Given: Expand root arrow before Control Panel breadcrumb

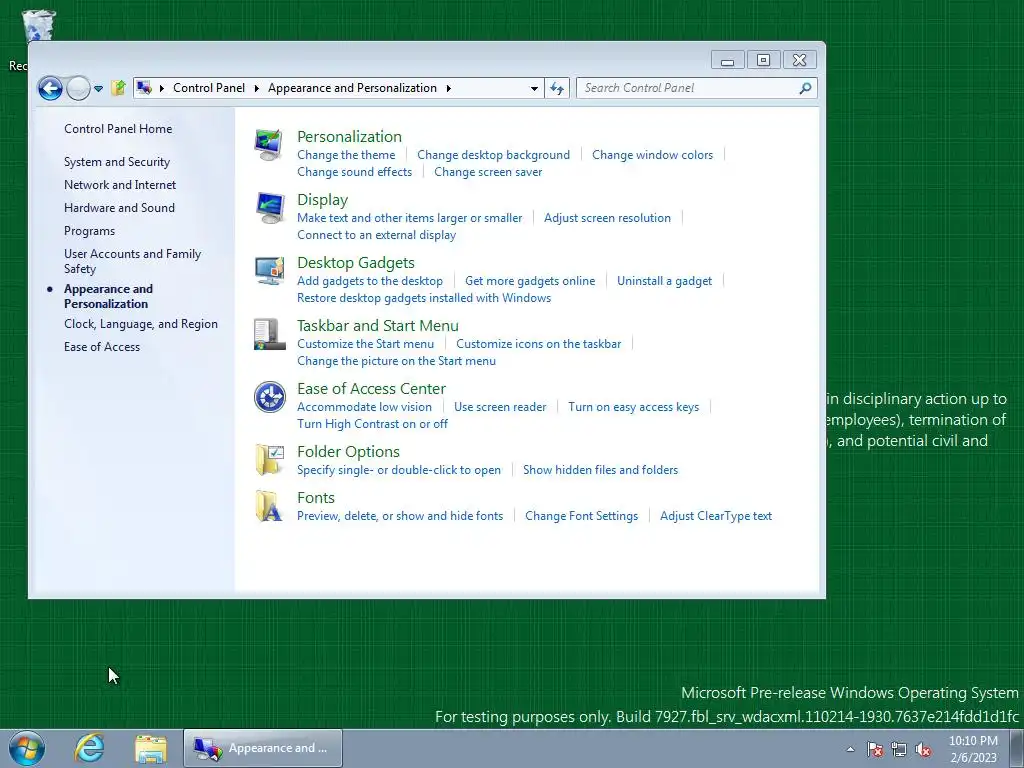Looking at the screenshot, I should [x=161, y=88].
